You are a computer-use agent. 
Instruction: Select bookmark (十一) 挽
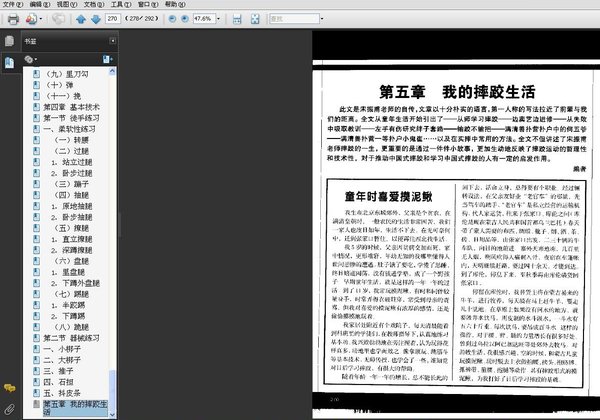click(x=63, y=96)
